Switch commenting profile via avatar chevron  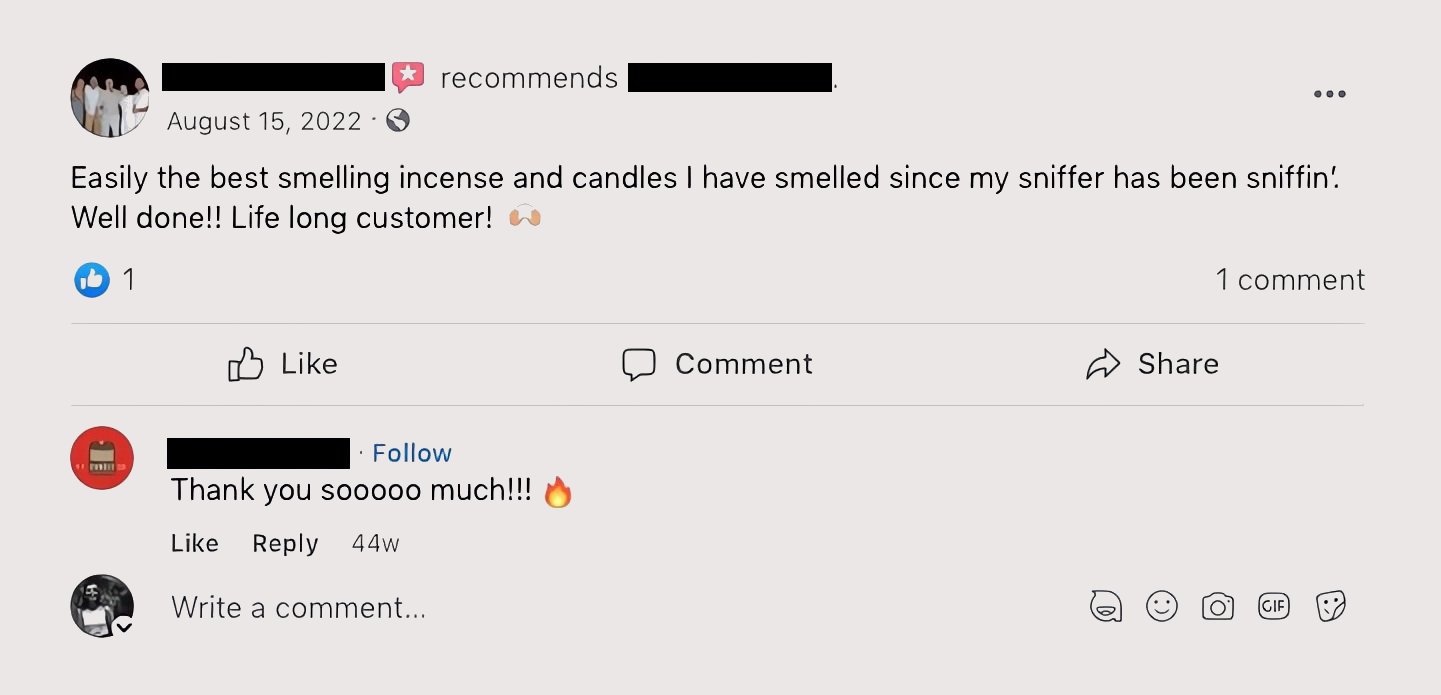coord(124,627)
